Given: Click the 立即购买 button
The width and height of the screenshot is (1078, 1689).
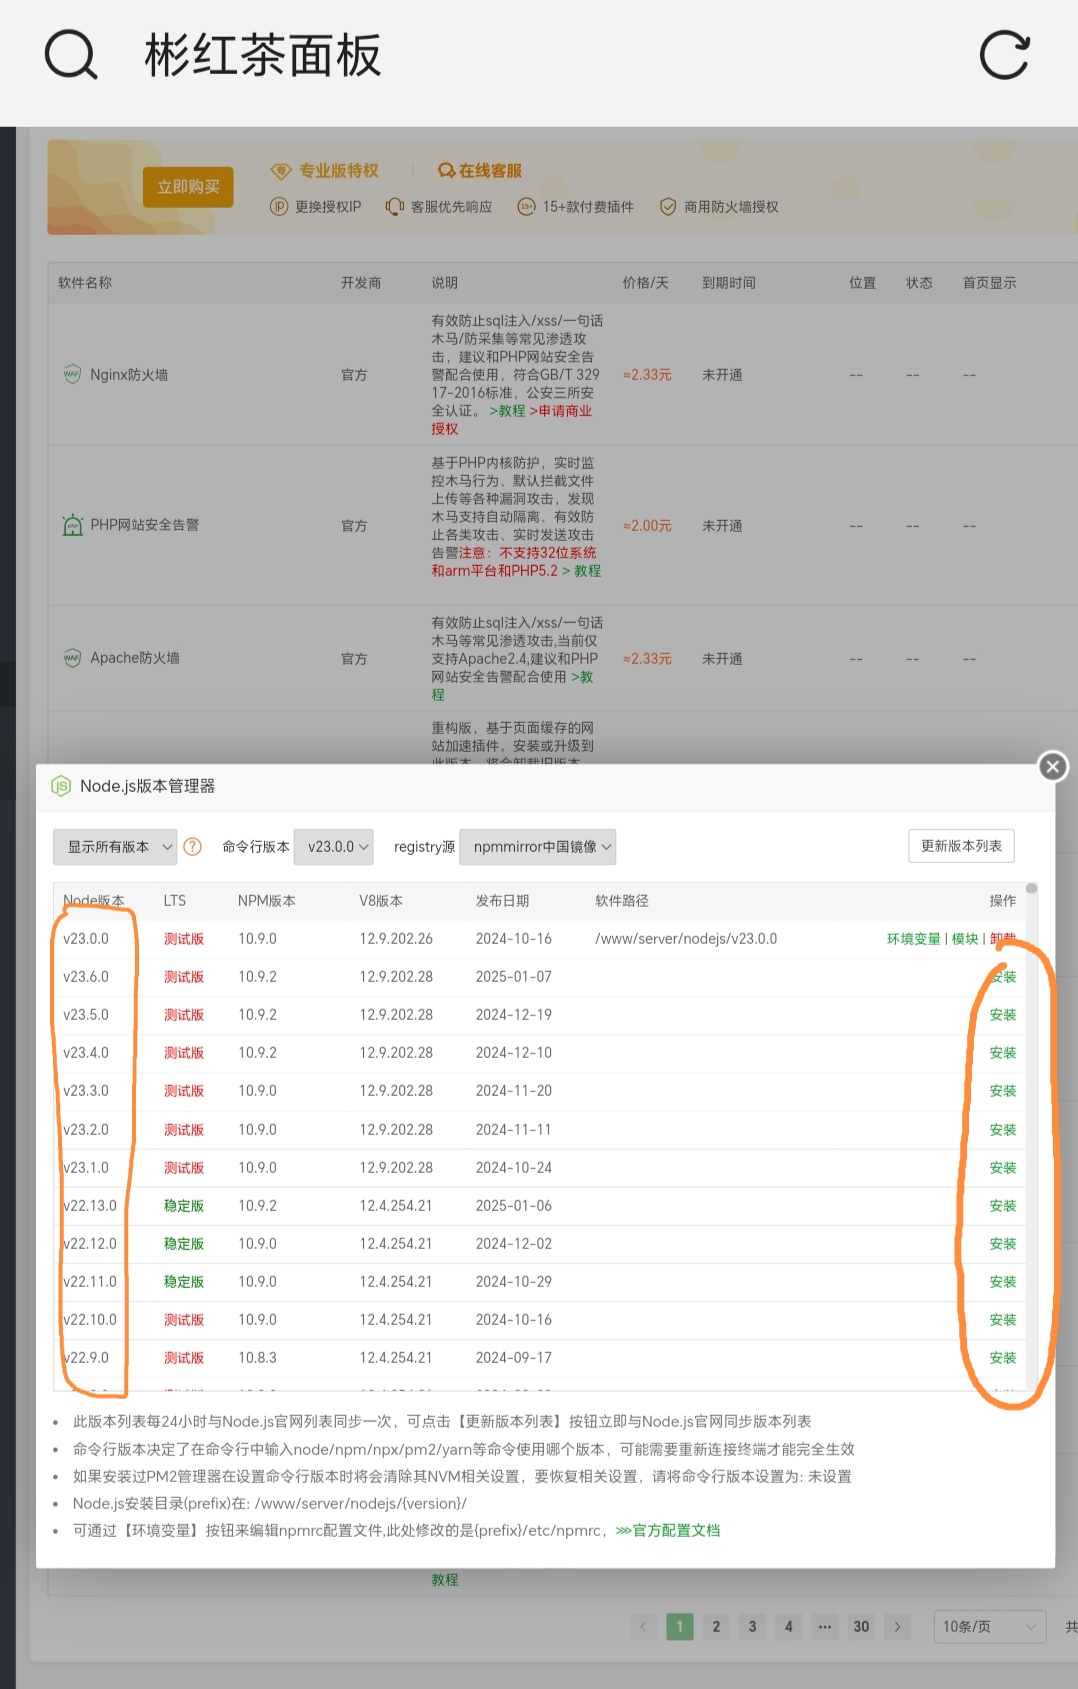Looking at the screenshot, I should pos(188,187).
